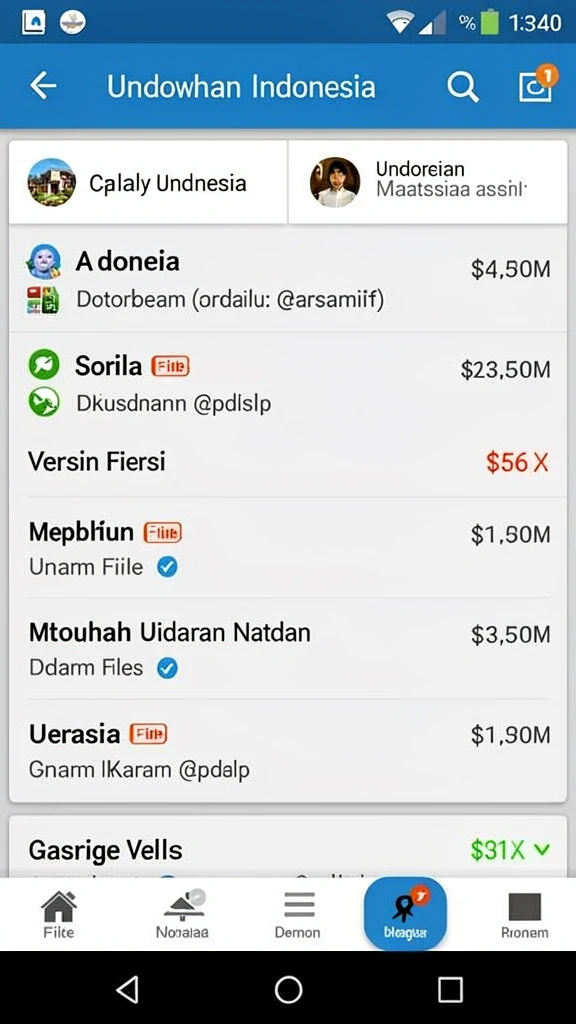
Task: Tap Android home circle button
Action: click(288, 989)
